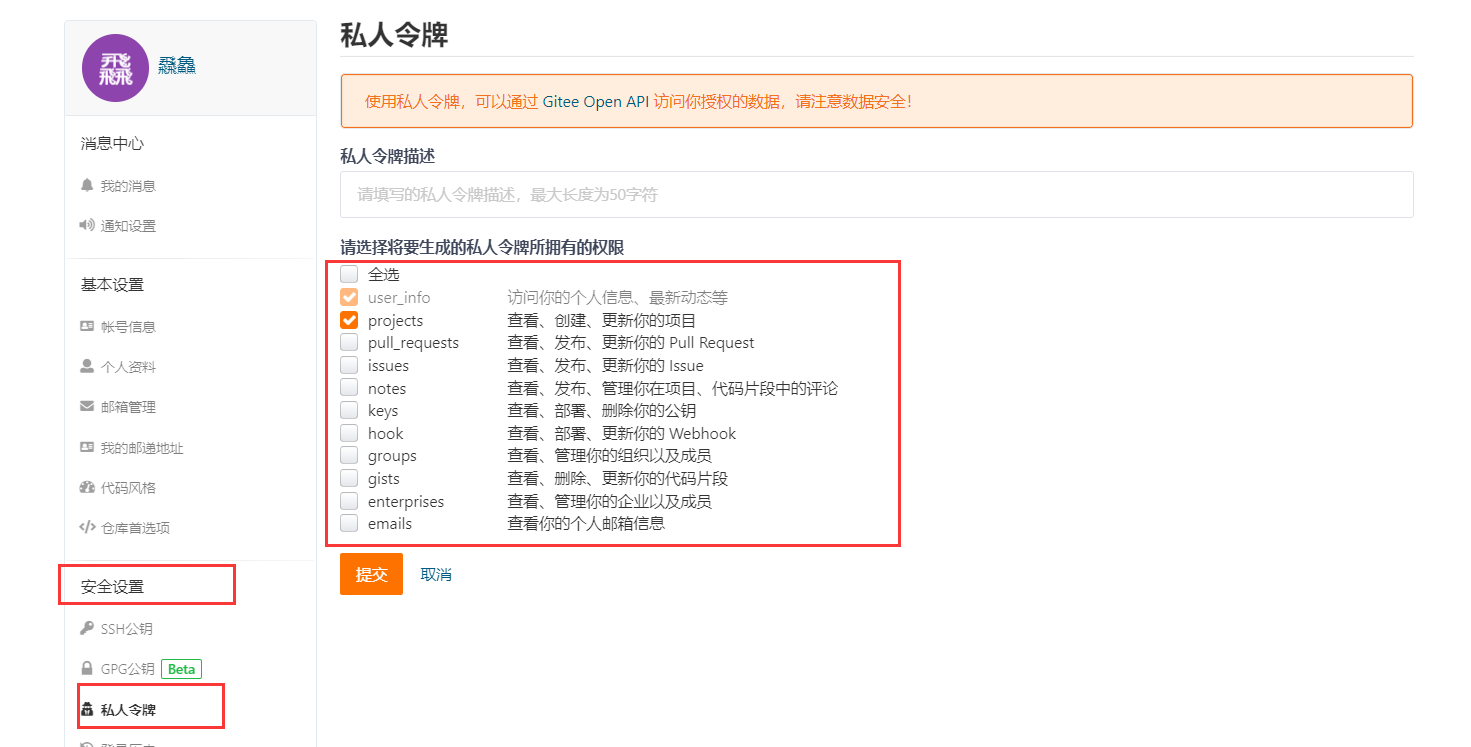This screenshot has height=747, width=1471.
Task: Click the pull_requests label text
Action: (413, 343)
